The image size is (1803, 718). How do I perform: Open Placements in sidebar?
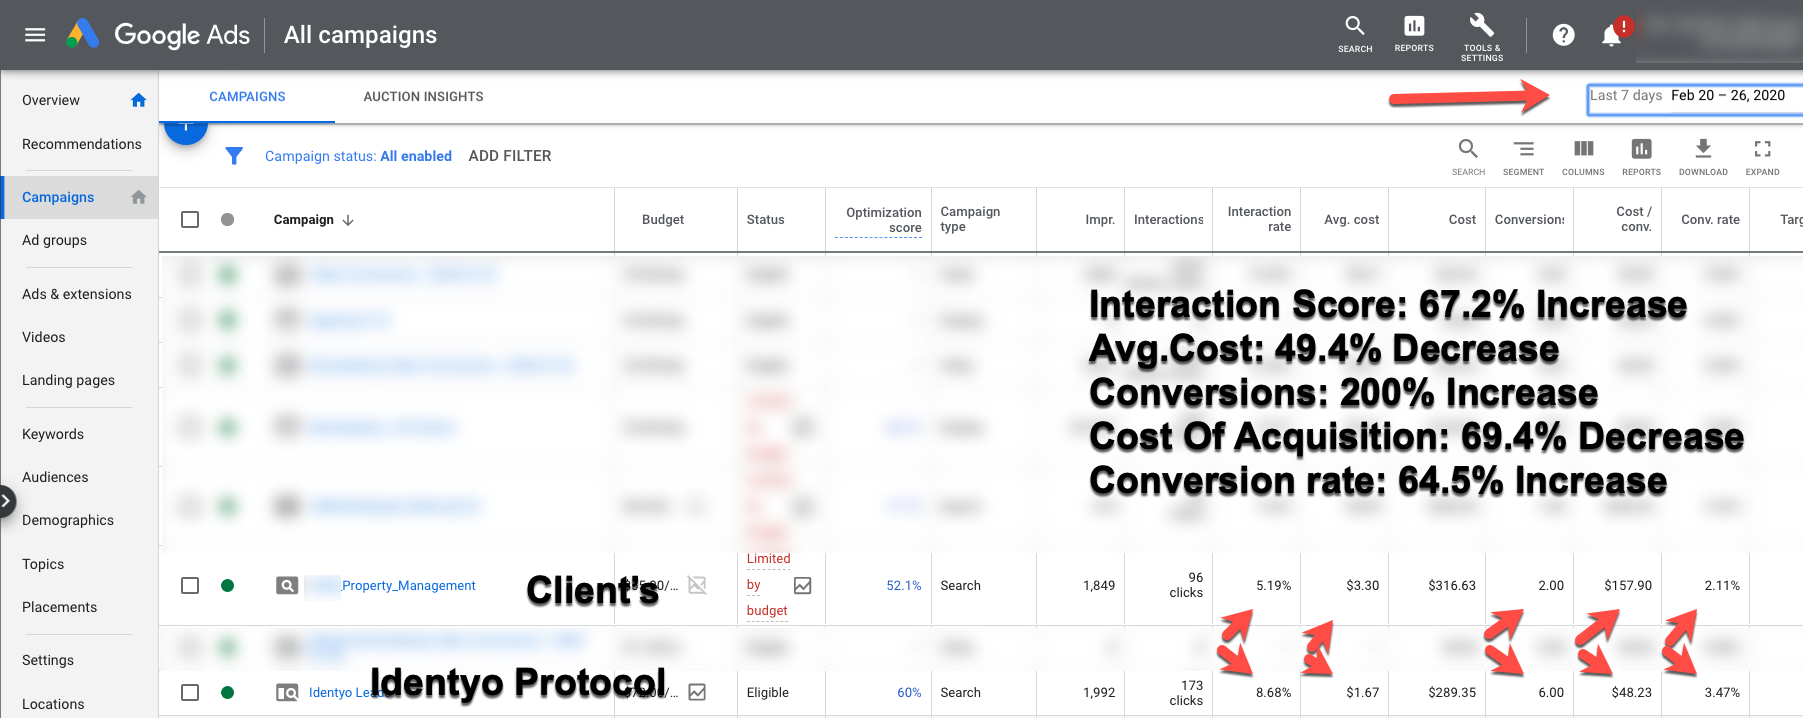60,607
